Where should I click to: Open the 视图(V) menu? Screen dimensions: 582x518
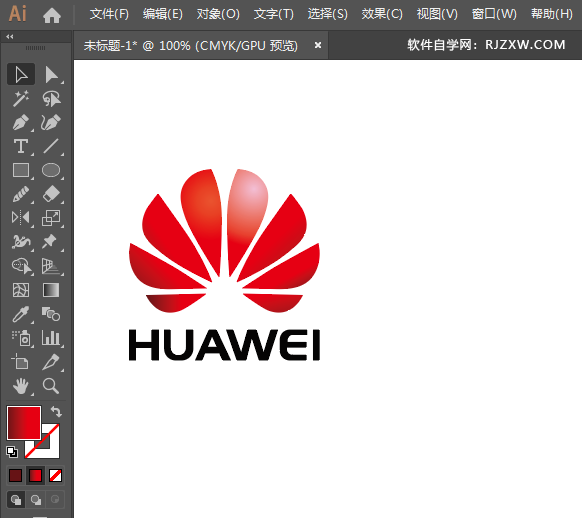tap(437, 14)
